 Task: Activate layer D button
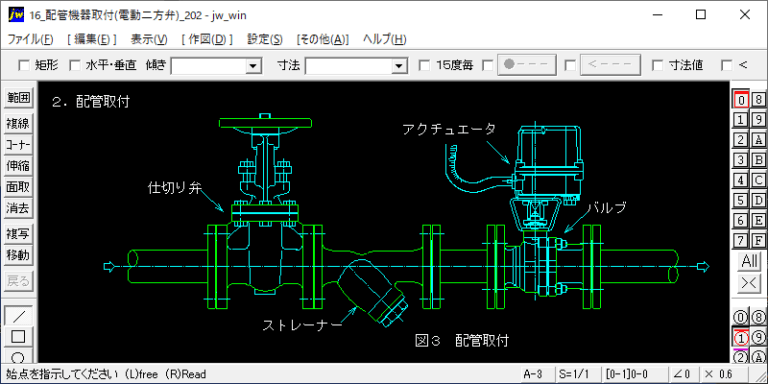(758, 200)
